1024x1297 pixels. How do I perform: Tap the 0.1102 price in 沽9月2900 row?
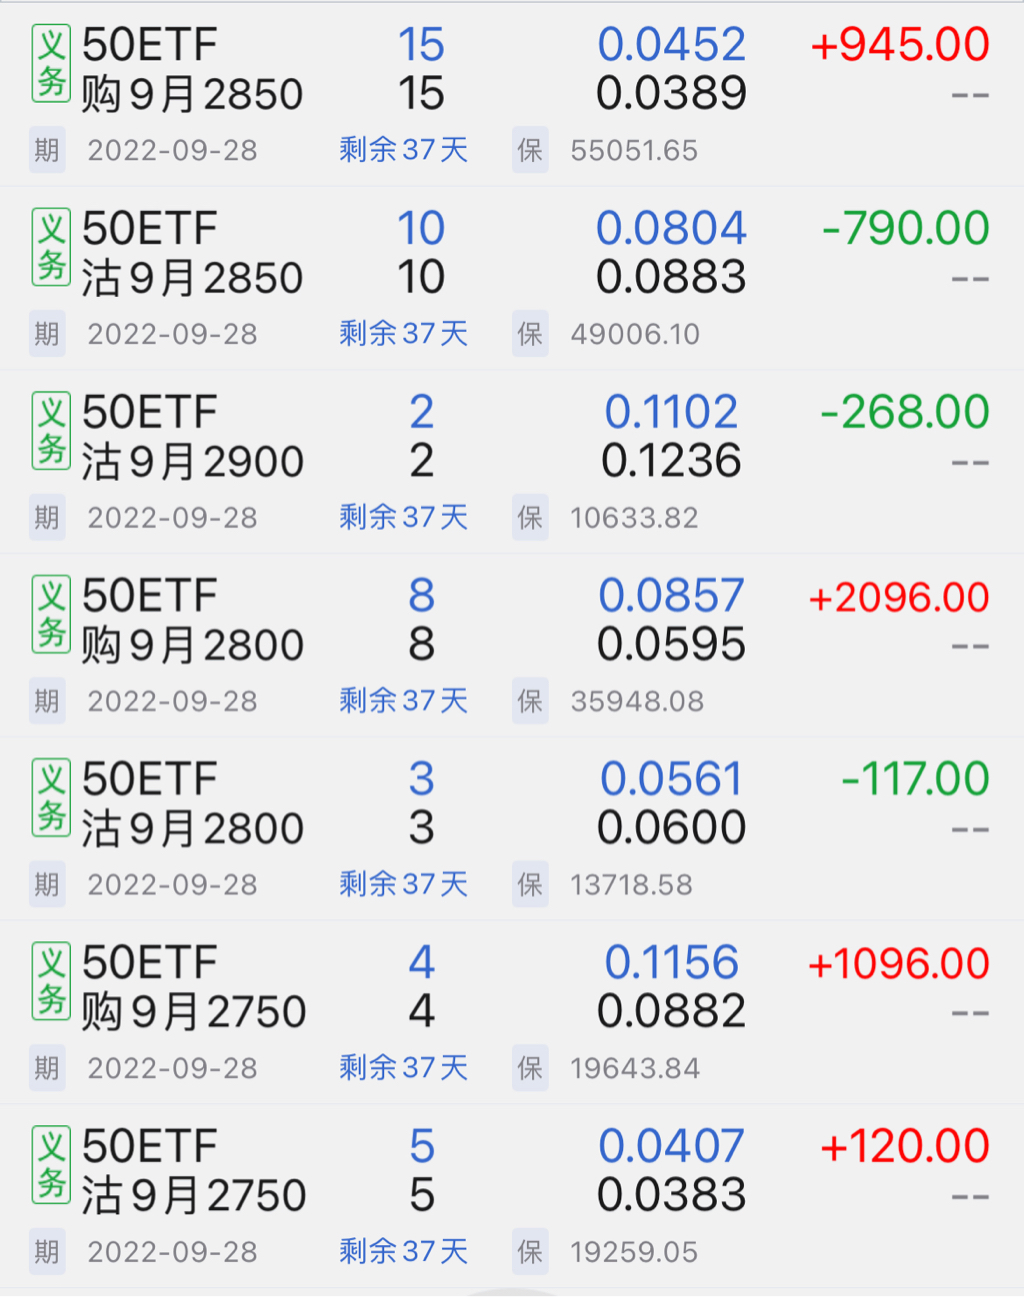[671, 412]
